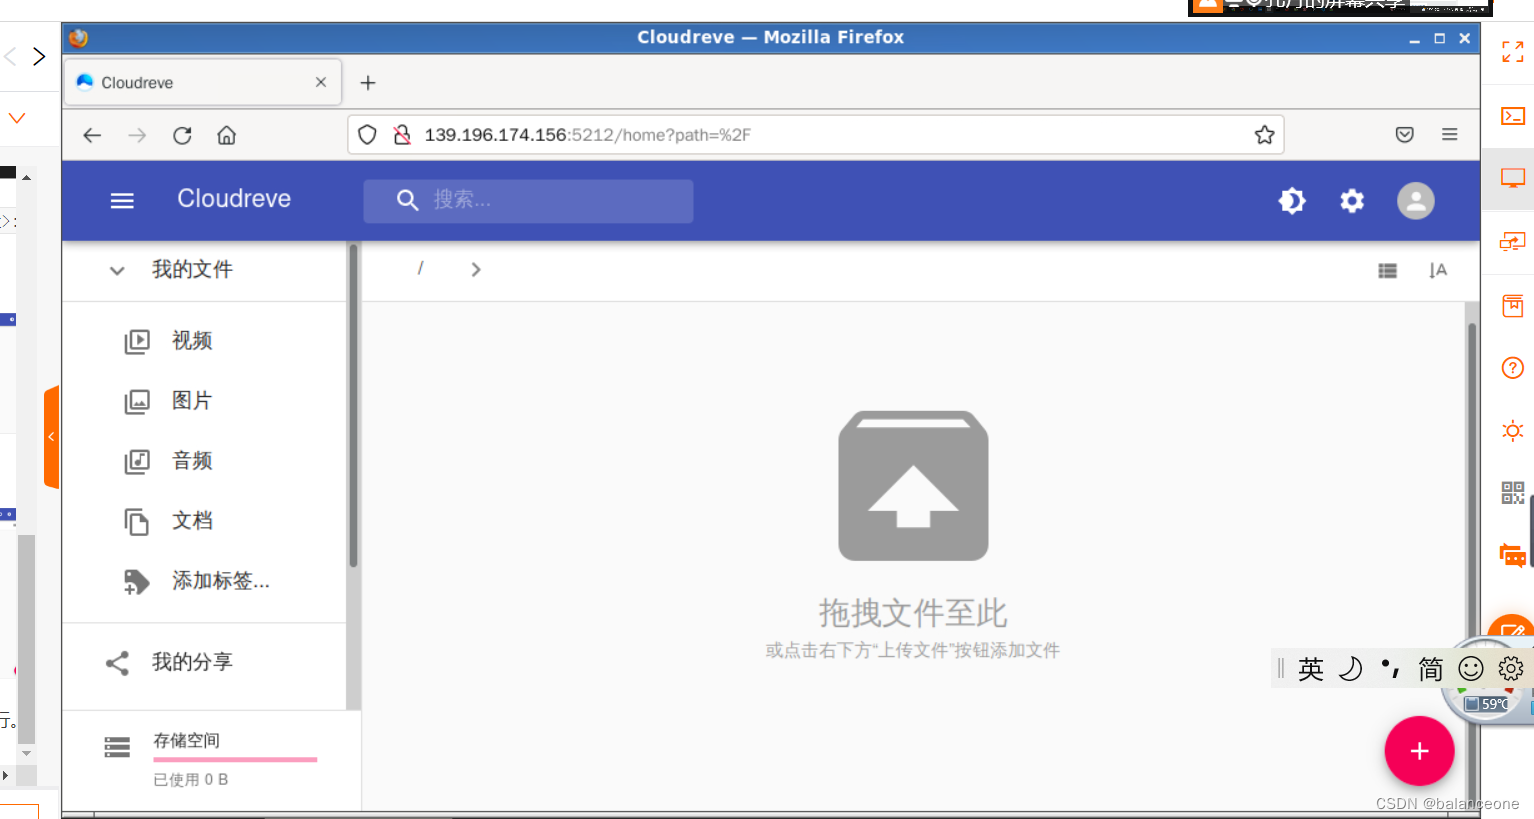Click the 添加标签 tag icon
Viewport: 1534px width, 819px height.
point(137,581)
